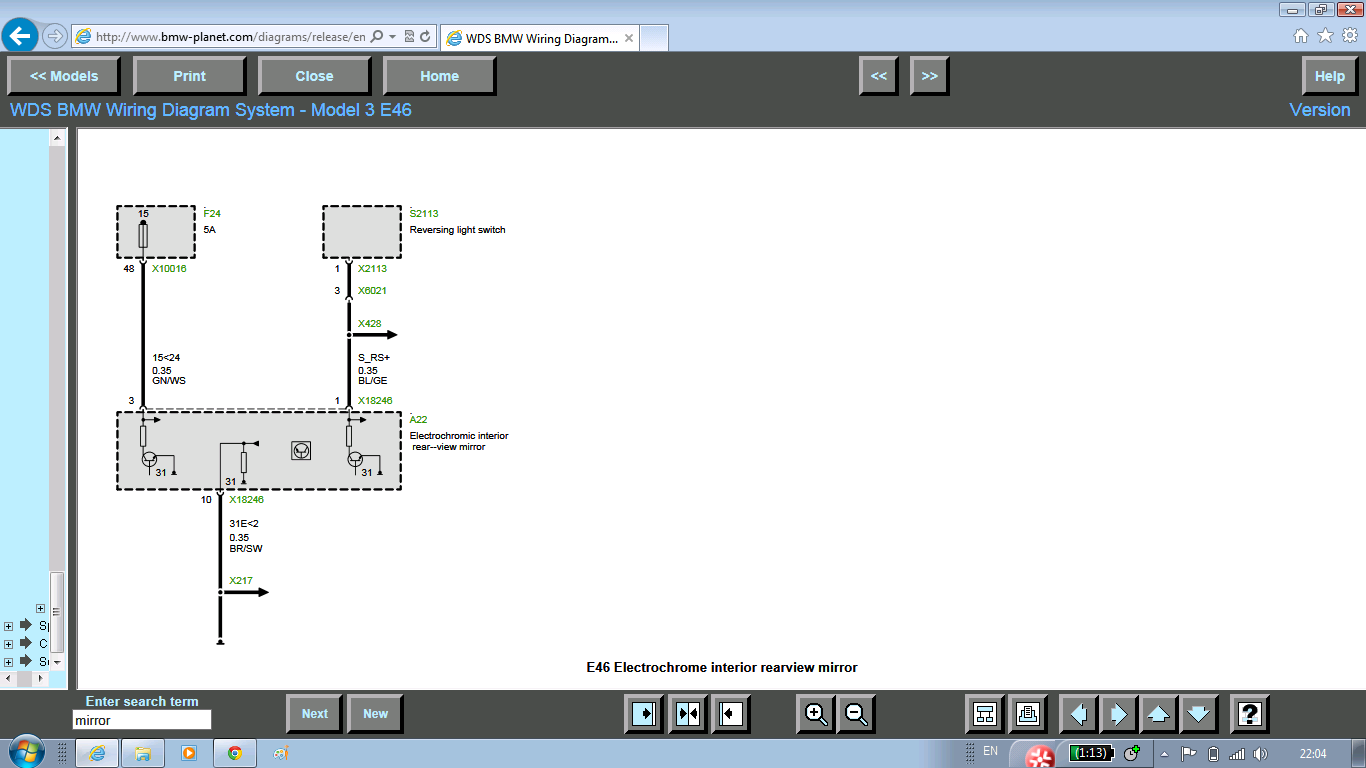Screen dimensions: 1366x768
Task: Open Windows Media Player taskbar icon
Action: pos(188,753)
